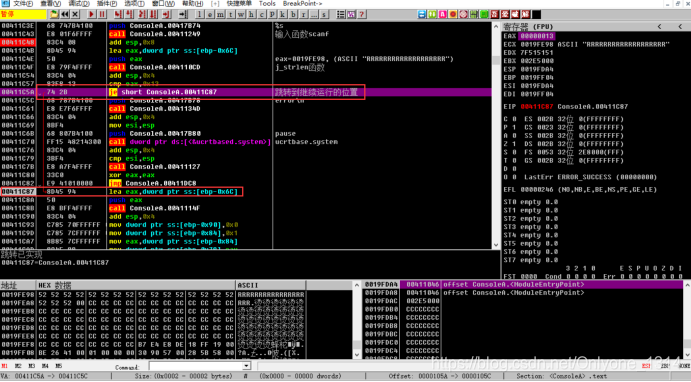This screenshot has height=382, width=691.
Task: Open the Tools menu
Action: click(267, 4)
